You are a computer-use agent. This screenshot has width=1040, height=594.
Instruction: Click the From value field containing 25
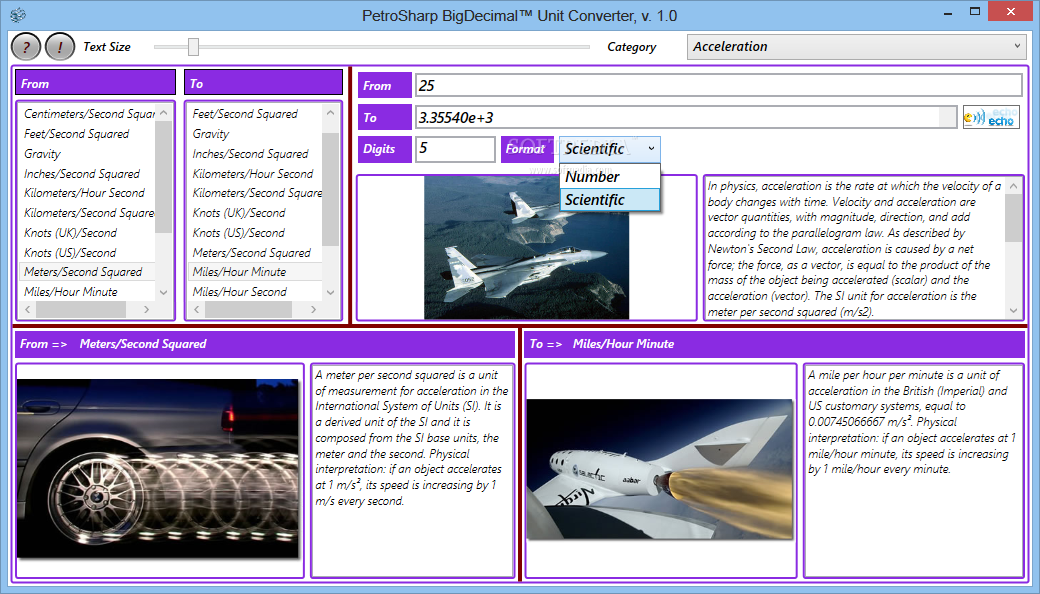point(718,86)
